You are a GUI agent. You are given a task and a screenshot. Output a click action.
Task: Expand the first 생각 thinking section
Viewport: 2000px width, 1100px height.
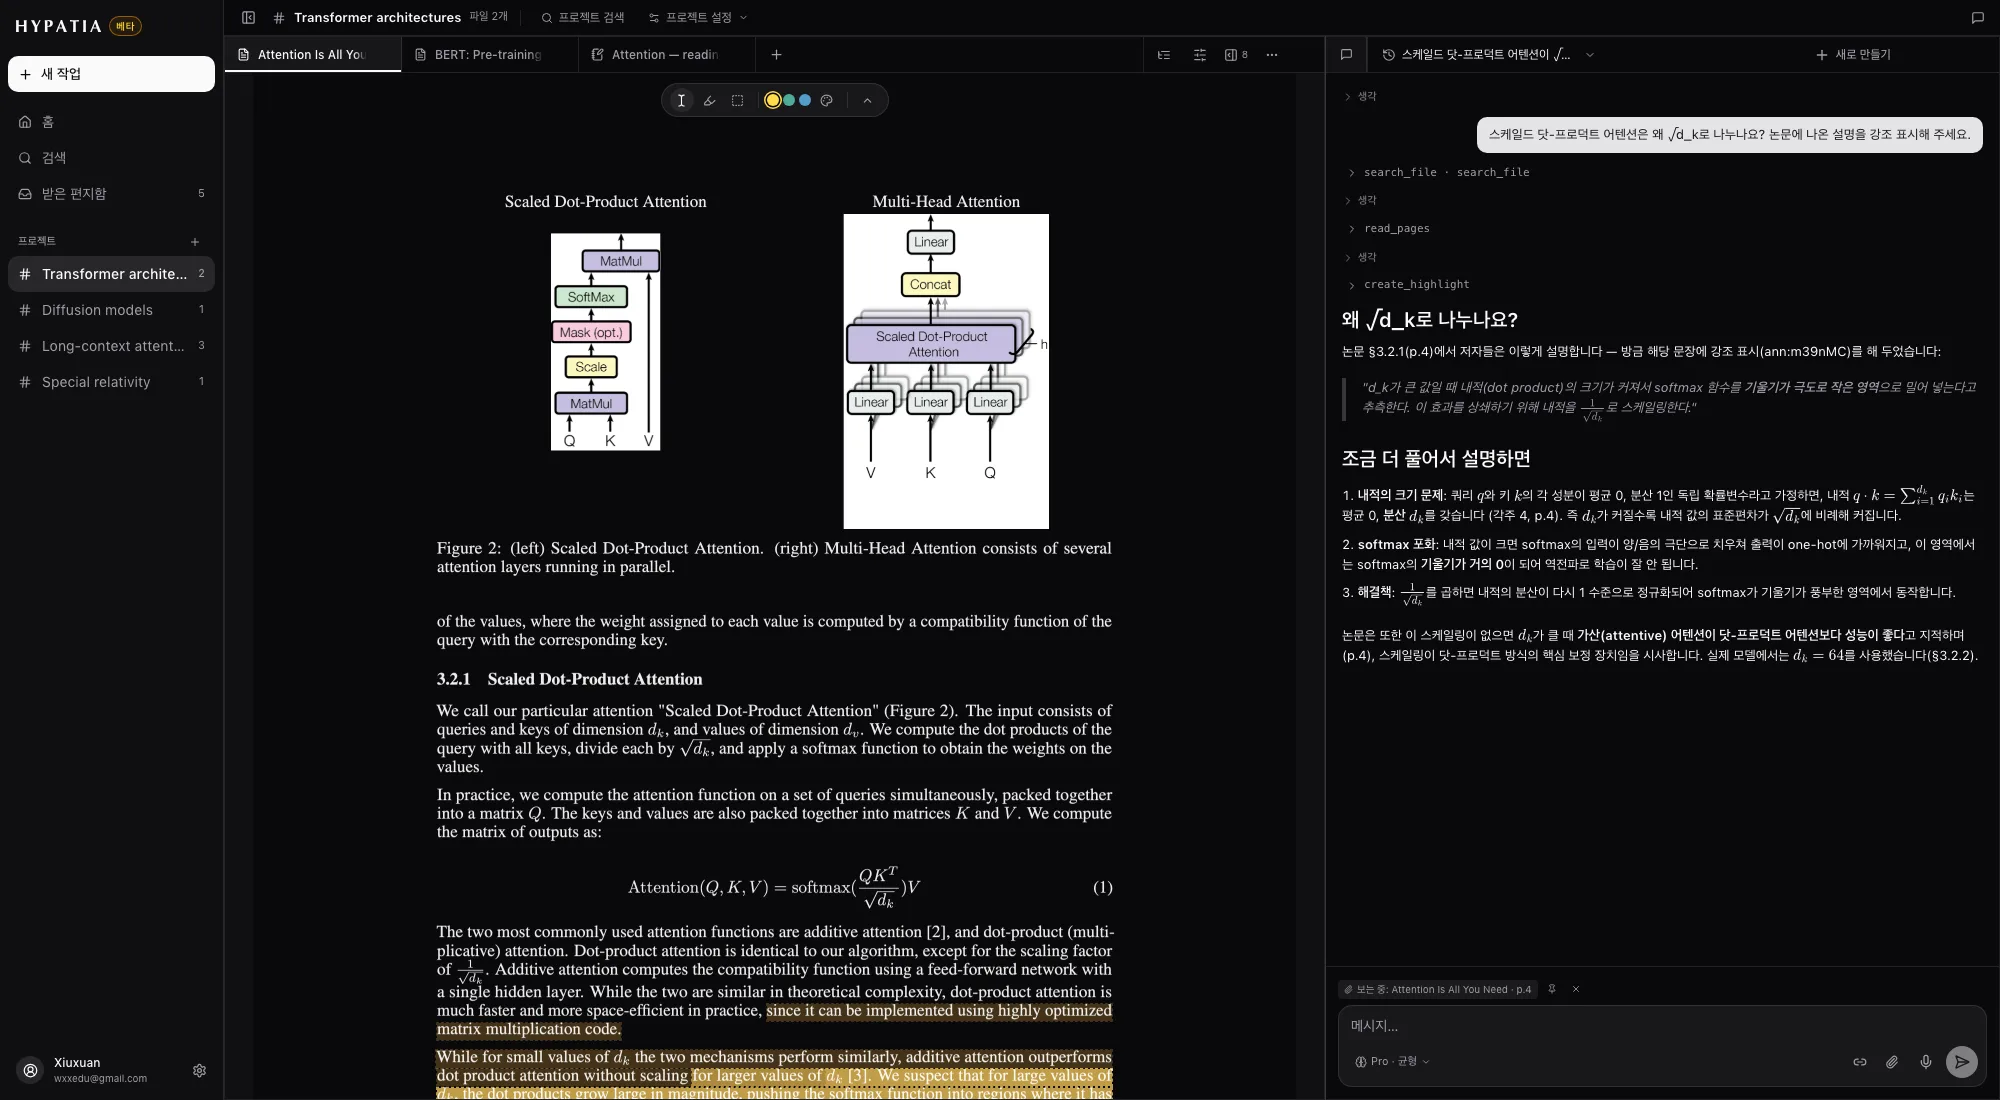[1361, 96]
